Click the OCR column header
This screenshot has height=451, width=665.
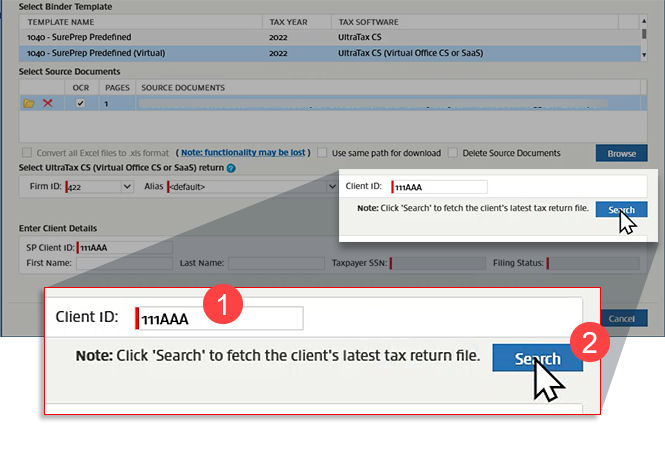81,88
